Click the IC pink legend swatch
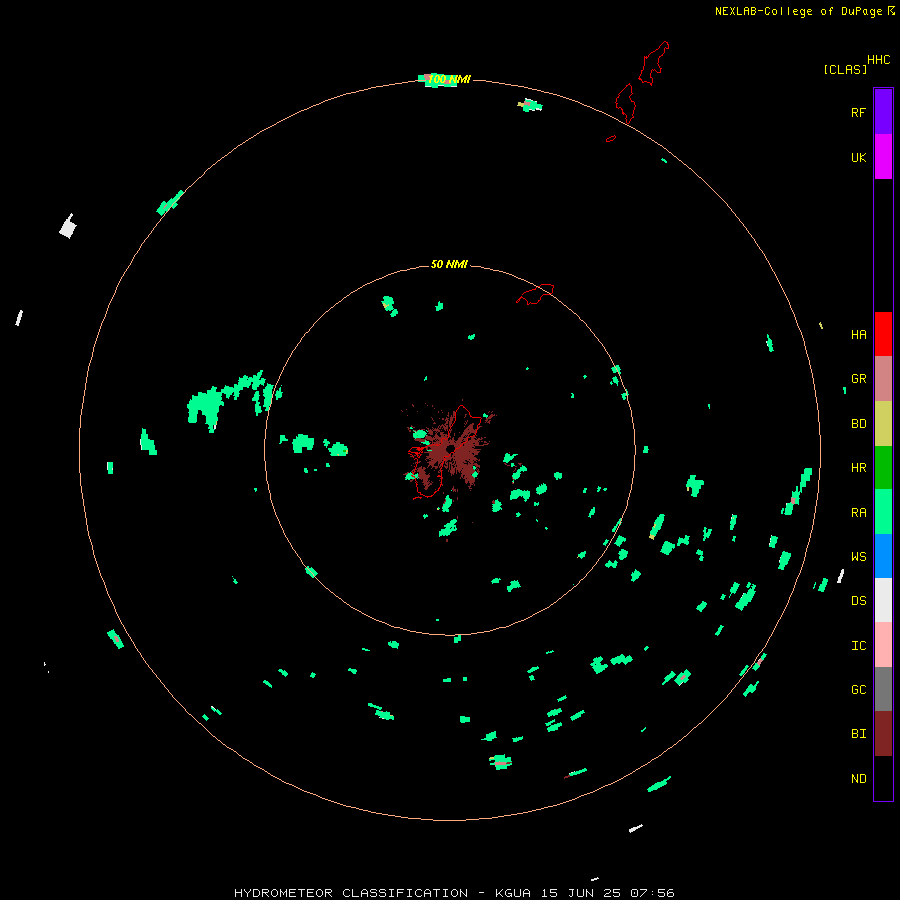Screen dimensions: 900x900 [x=883, y=645]
